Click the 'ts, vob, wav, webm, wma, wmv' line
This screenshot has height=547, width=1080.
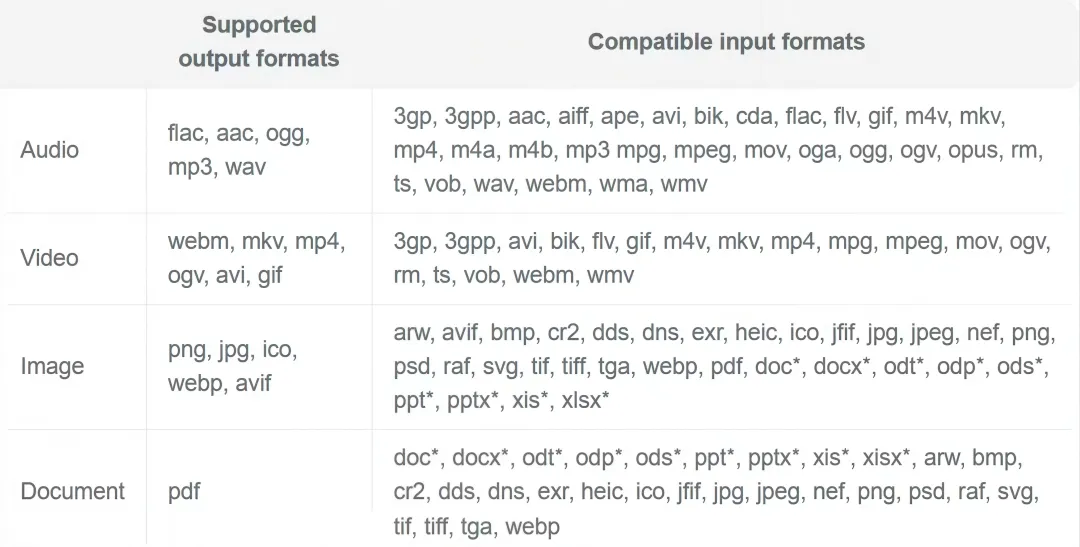tap(550, 184)
